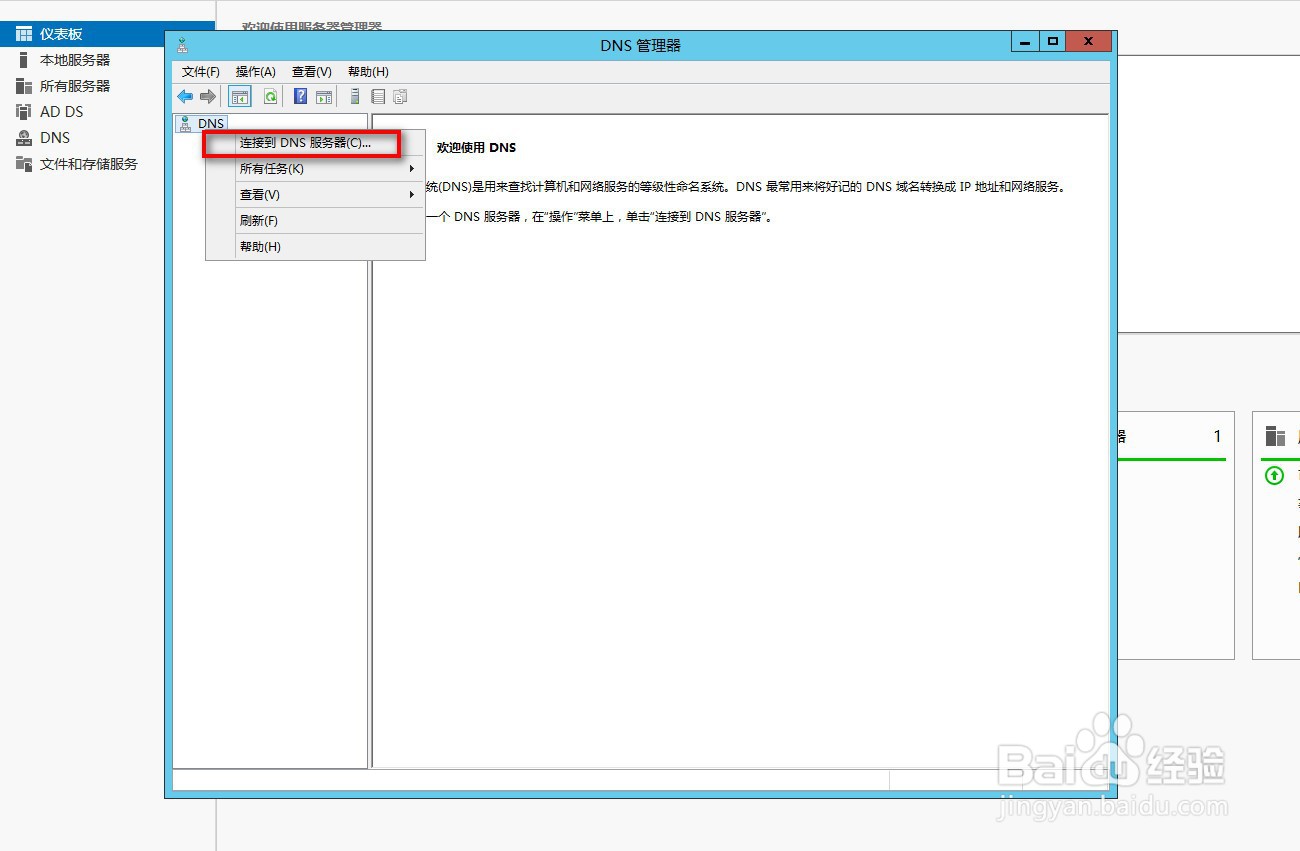
Task: Click the green Refresh toolbar icon
Action: (x=270, y=97)
